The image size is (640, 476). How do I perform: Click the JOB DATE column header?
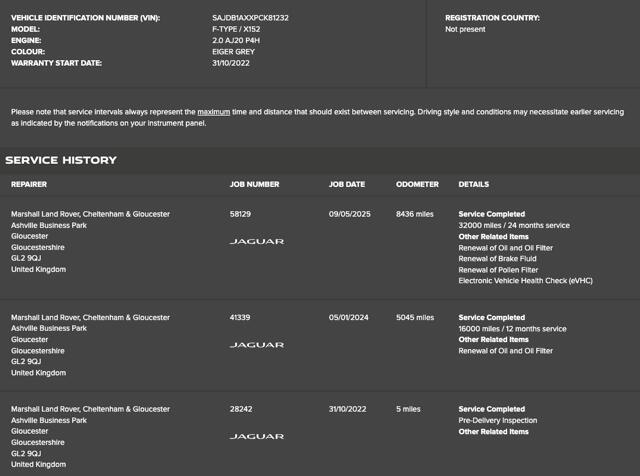pos(347,185)
